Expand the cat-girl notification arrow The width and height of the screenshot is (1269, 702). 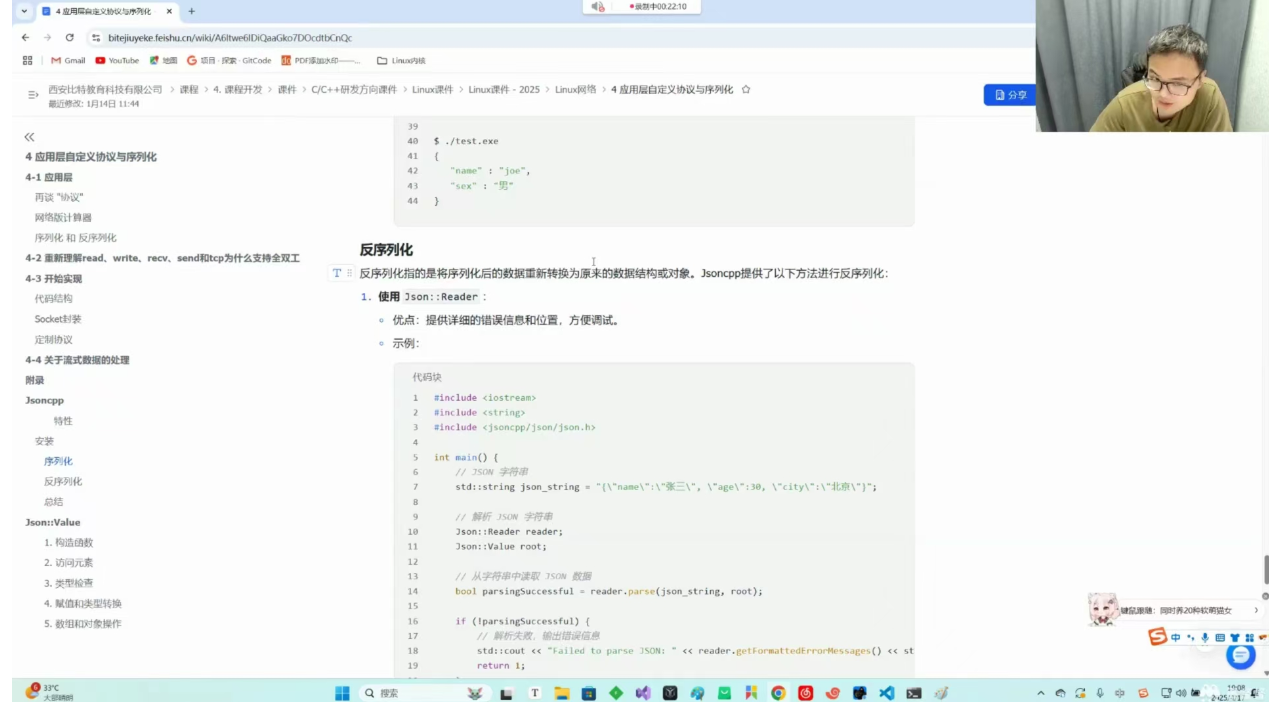point(1256,610)
